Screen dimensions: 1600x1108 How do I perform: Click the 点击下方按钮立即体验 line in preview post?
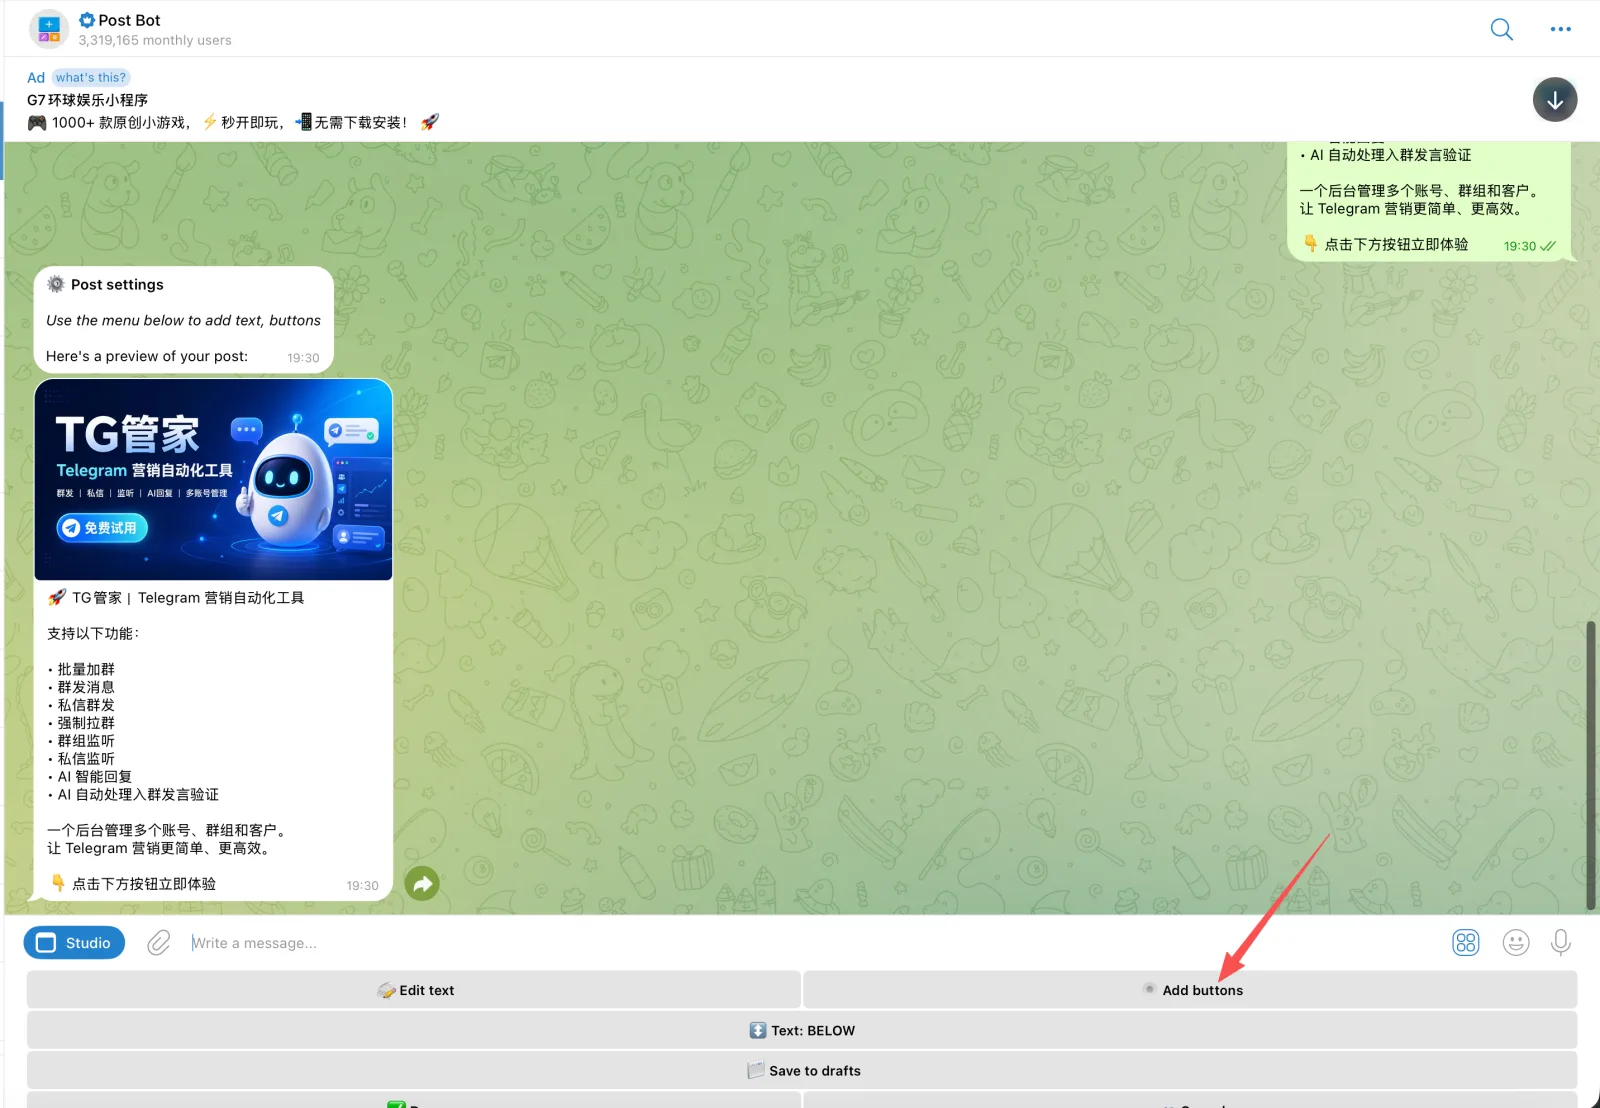coord(144,884)
